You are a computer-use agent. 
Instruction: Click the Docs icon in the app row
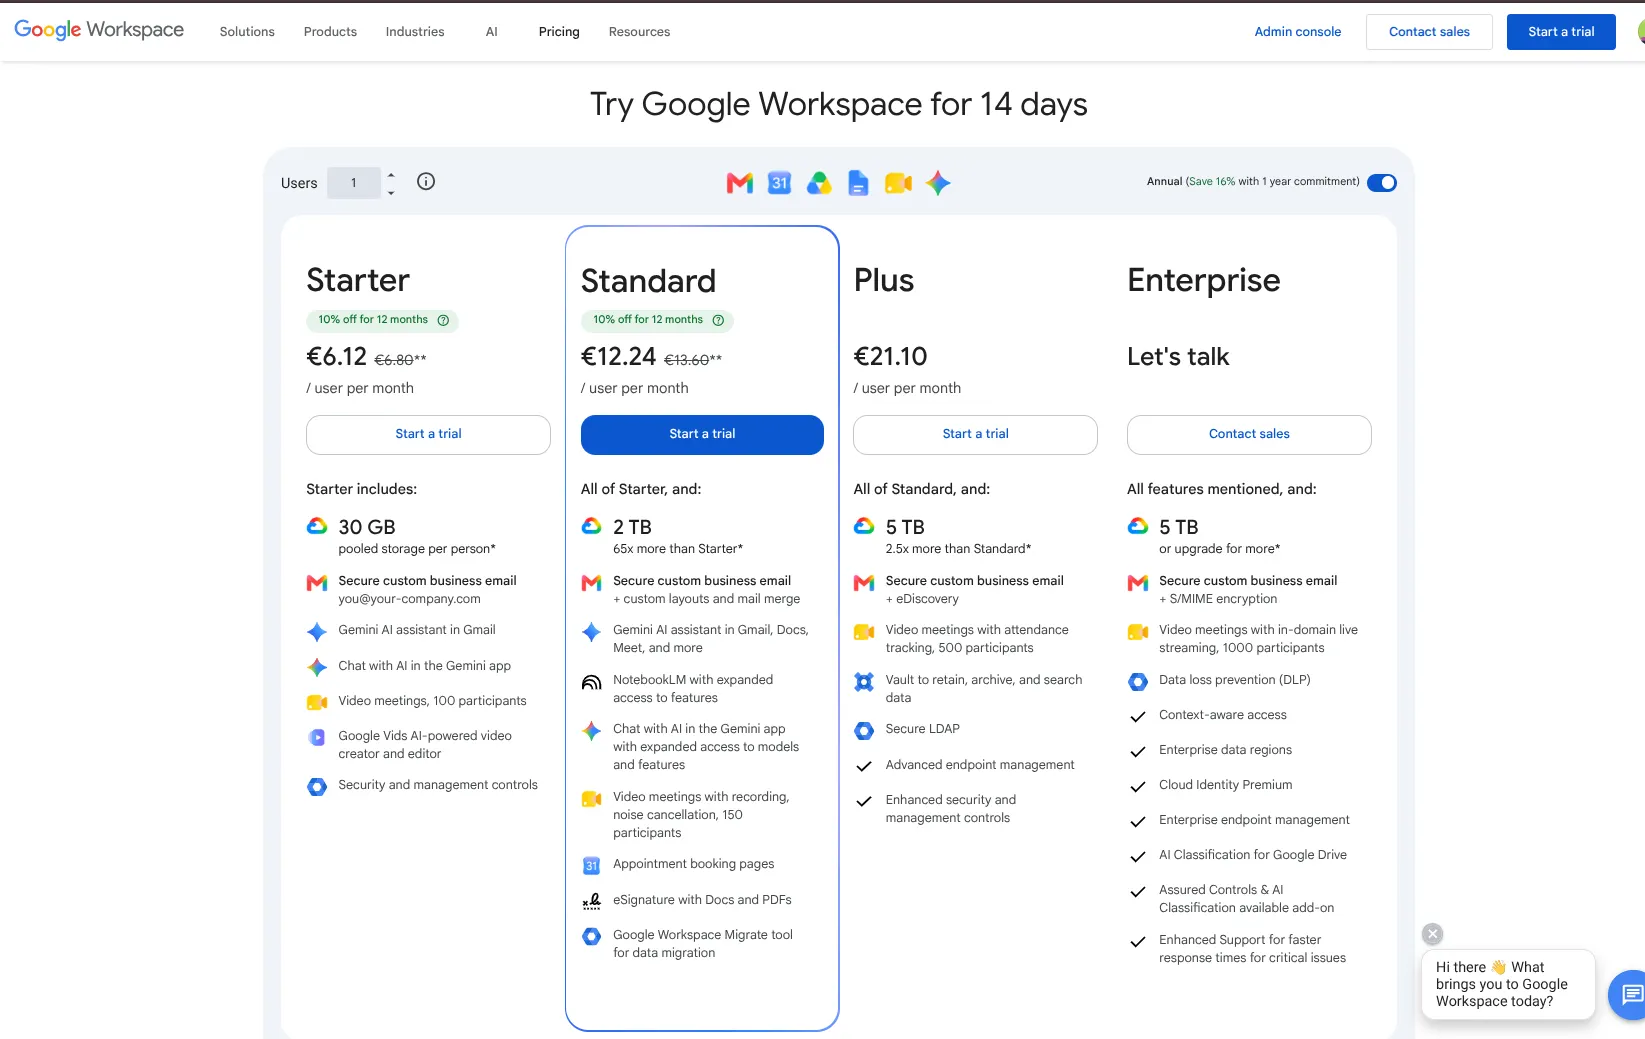coord(858,183)
